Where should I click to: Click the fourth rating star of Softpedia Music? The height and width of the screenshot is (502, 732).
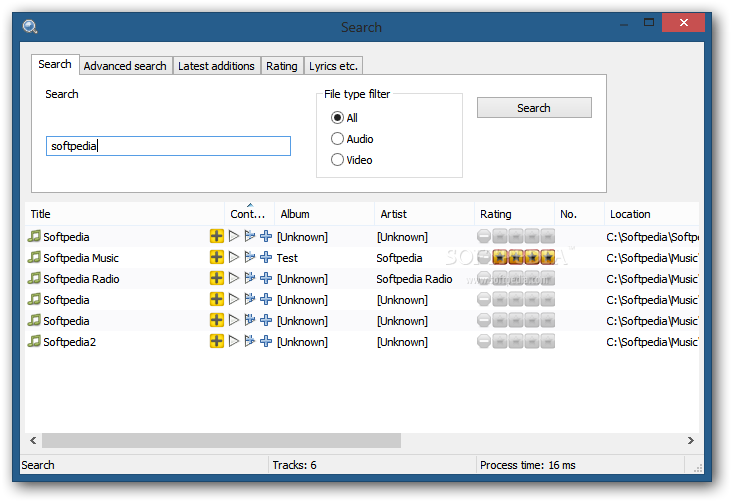coord(548,257)
